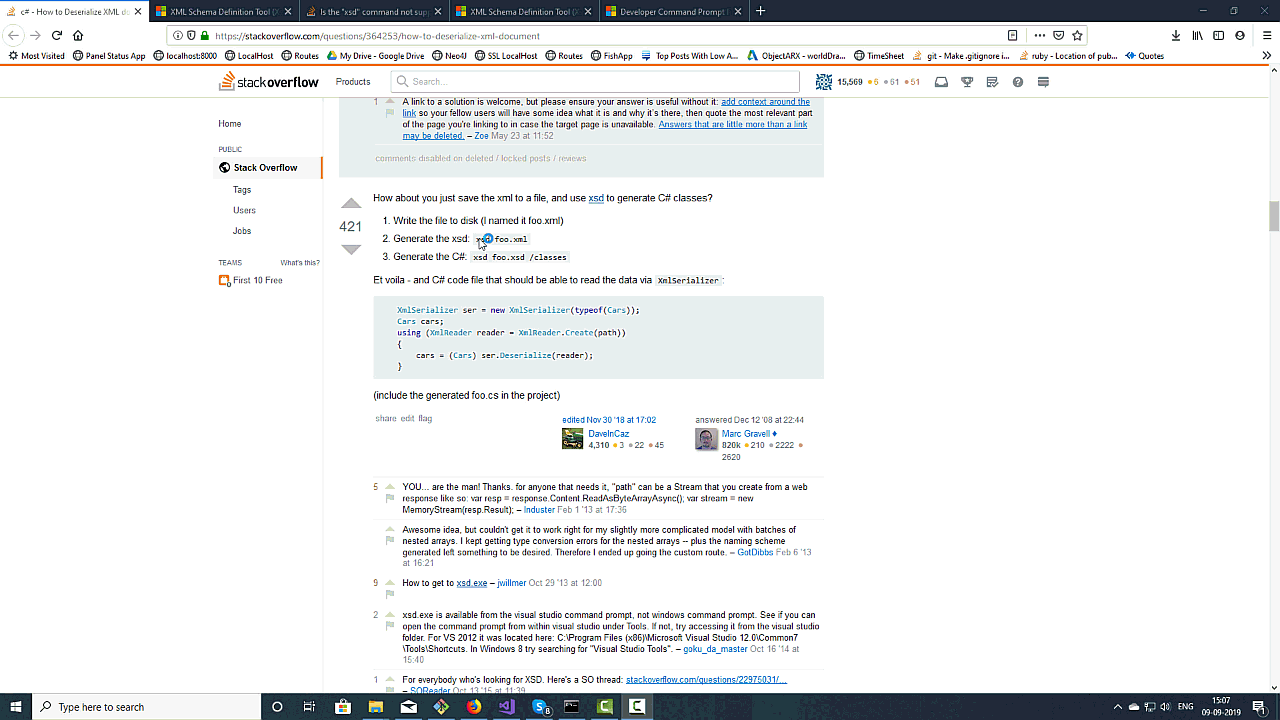
Task: Toggle reader view in the address bar
Action: [1012, 35]
